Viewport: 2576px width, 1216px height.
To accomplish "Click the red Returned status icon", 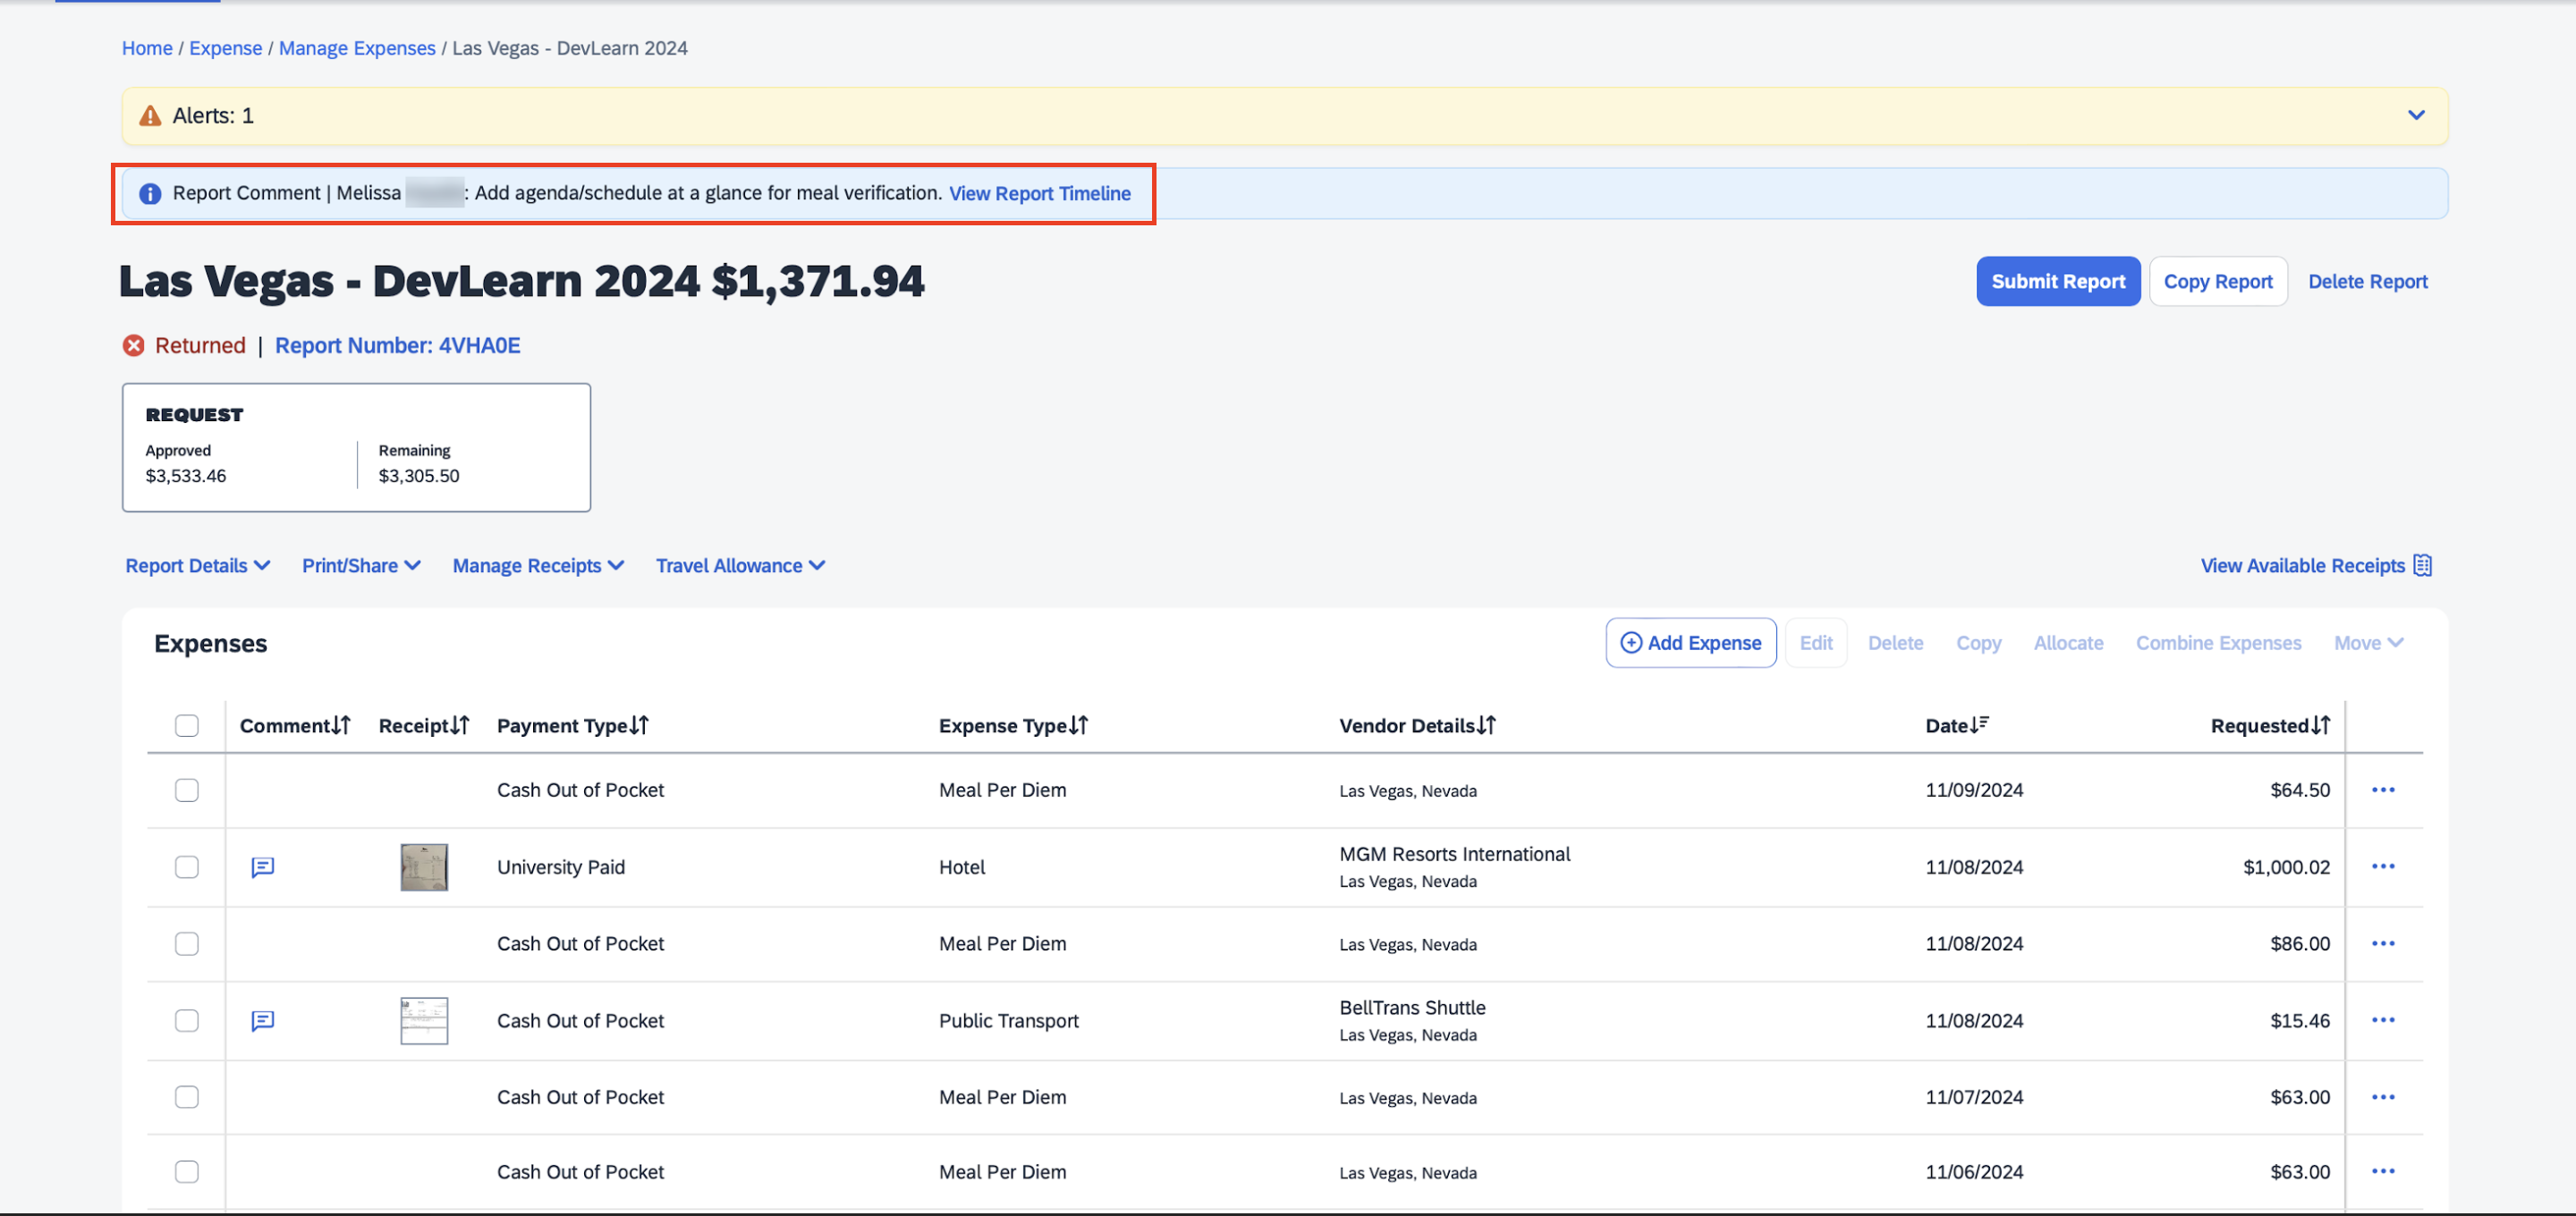I will 134,346.
